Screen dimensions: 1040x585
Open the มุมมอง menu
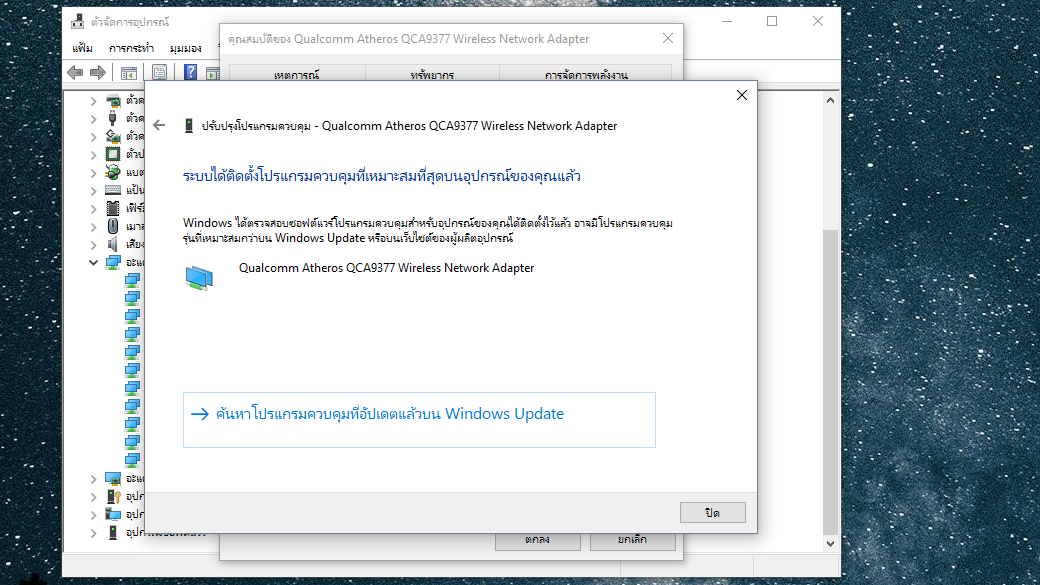click(185, 48)
